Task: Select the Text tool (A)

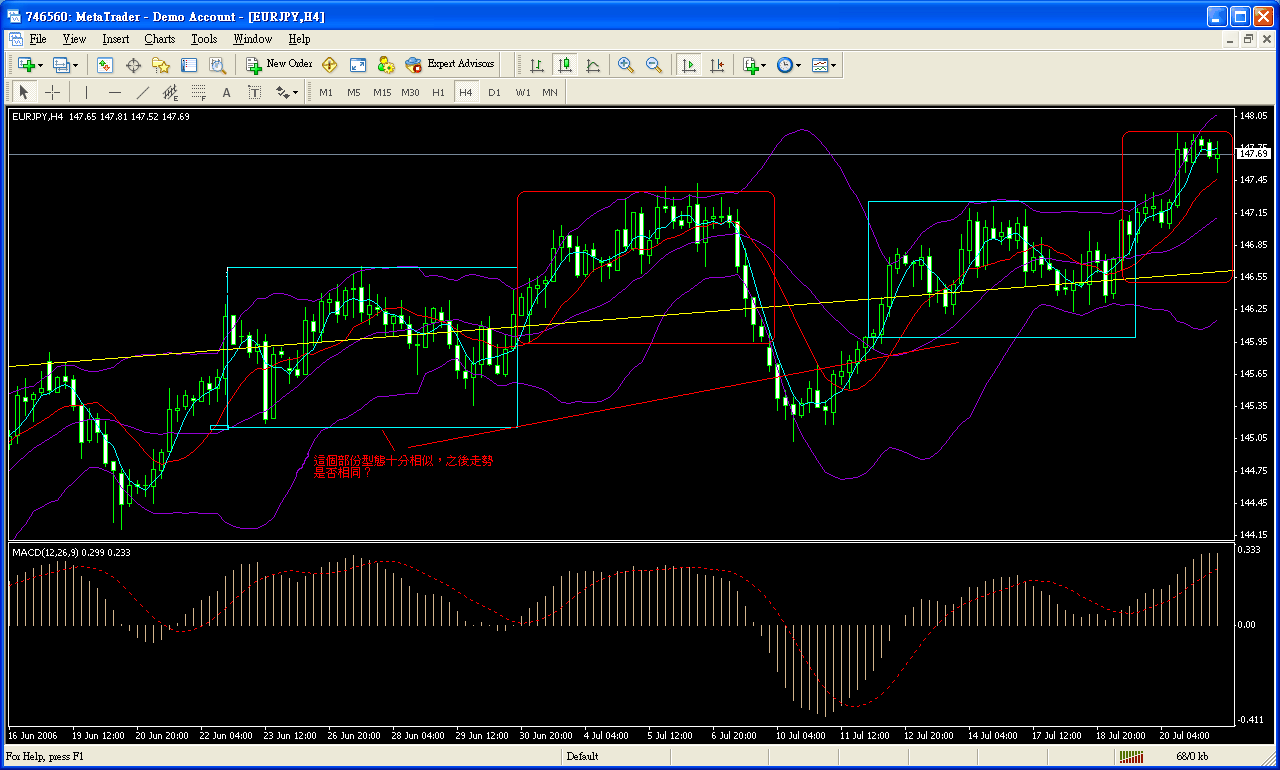Action: pyautogui.click(x=227, y=92)
